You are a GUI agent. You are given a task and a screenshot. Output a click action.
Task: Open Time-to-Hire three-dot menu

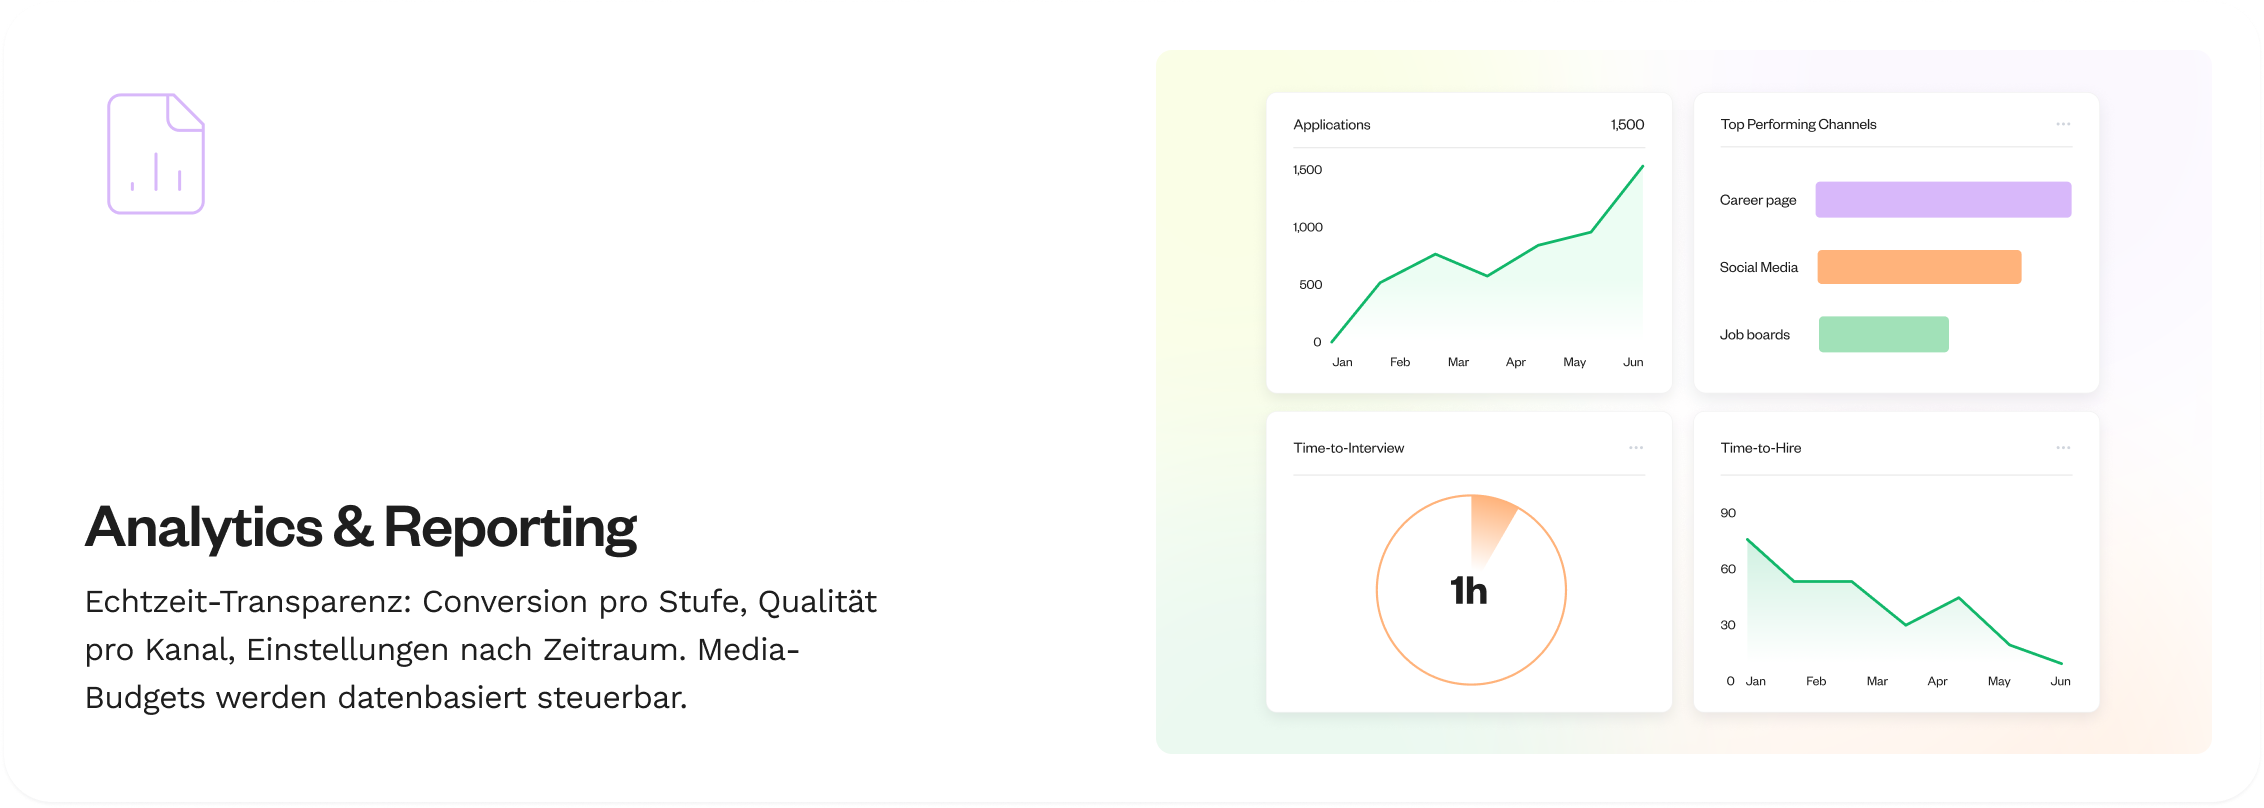pos(2063,448)
